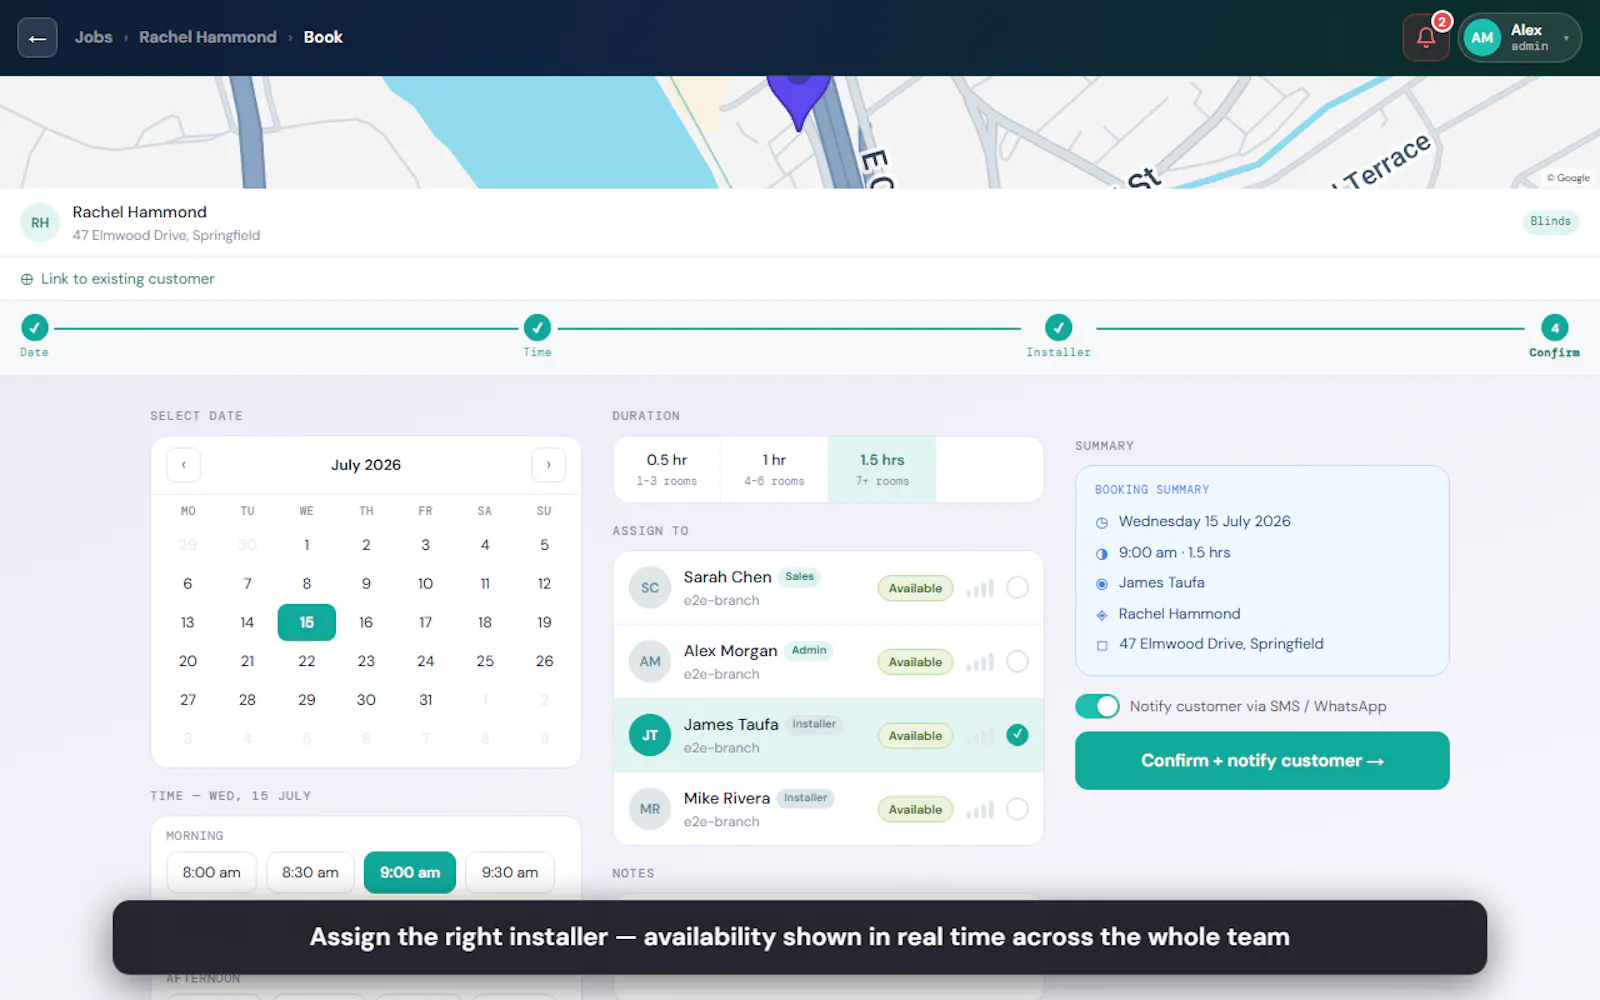Image resolution: width=1600 pixels, height=1000 pixels.
Task: Select July 15 in calendar
Action: pyautogui.click(x=307, y=622)
